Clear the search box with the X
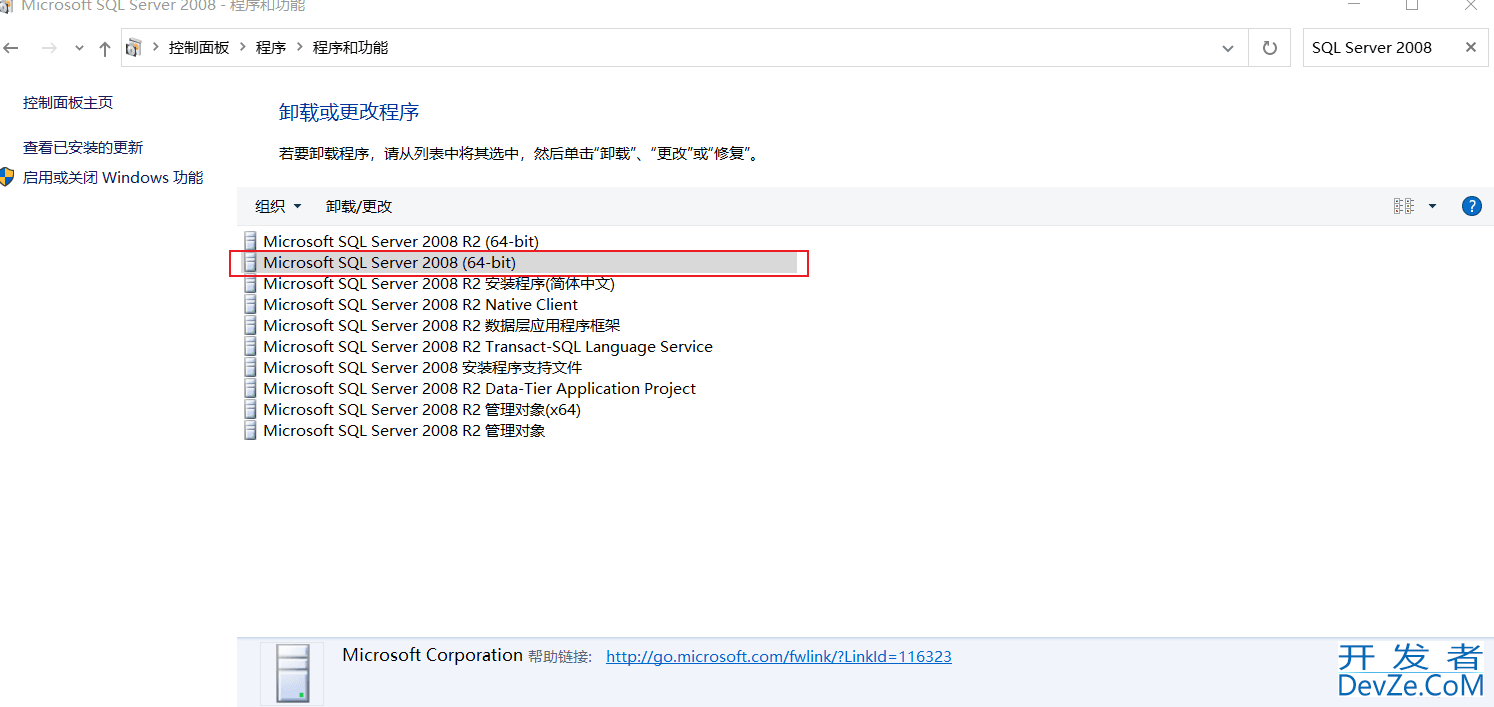Viewport: 1494px width, 707px height. coord(1471,47)
